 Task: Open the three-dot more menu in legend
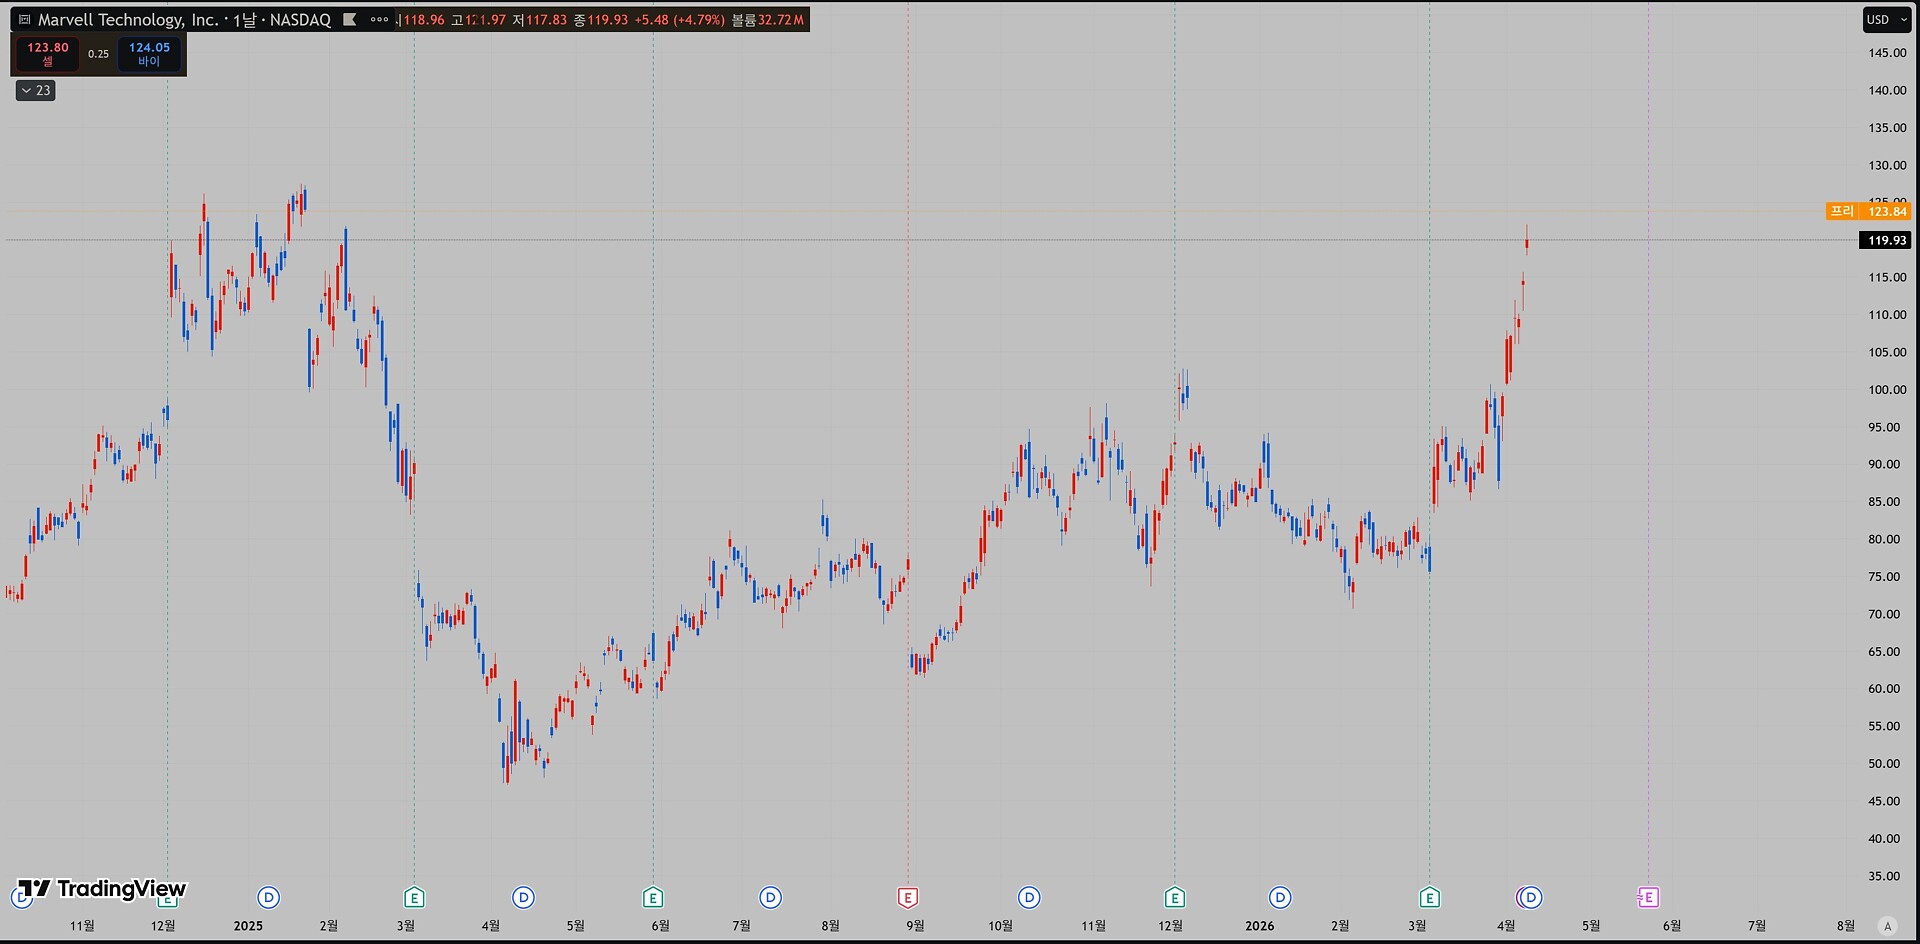coord(379,20)
